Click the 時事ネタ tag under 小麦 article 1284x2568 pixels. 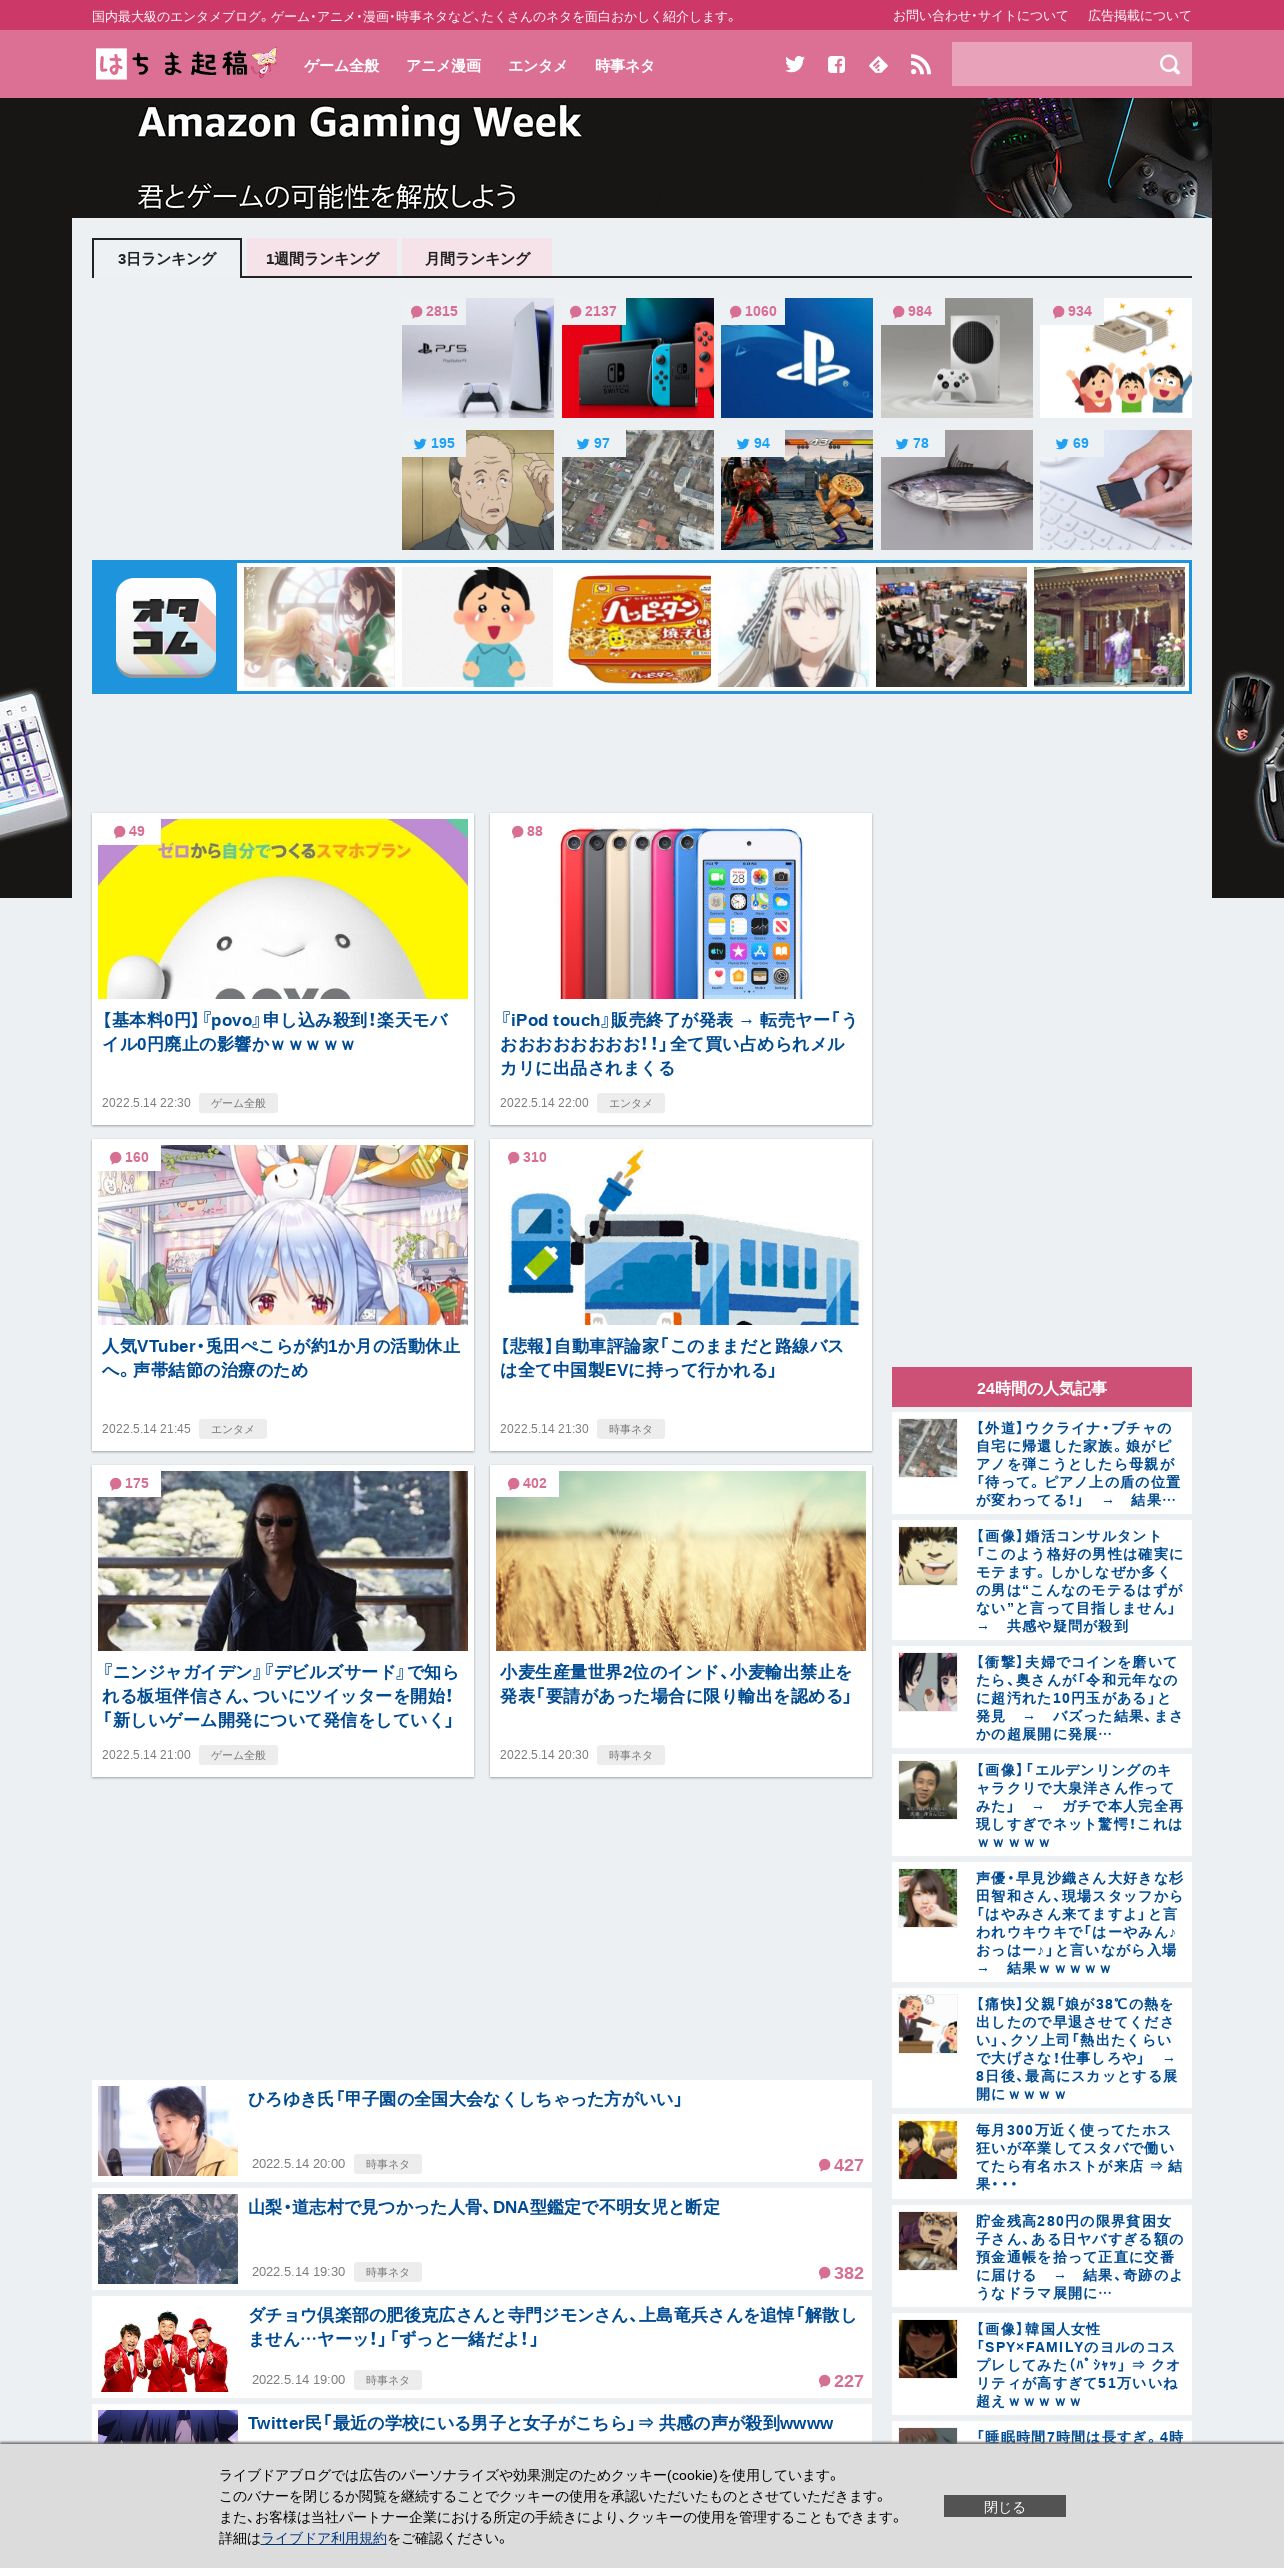(x=631, y=1755)
